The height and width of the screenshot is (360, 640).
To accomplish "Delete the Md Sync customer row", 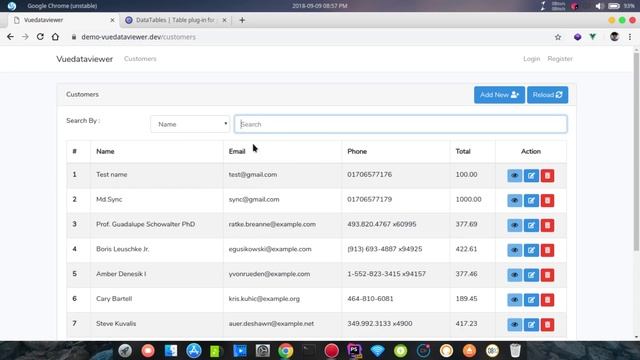I will click(547, 200).
